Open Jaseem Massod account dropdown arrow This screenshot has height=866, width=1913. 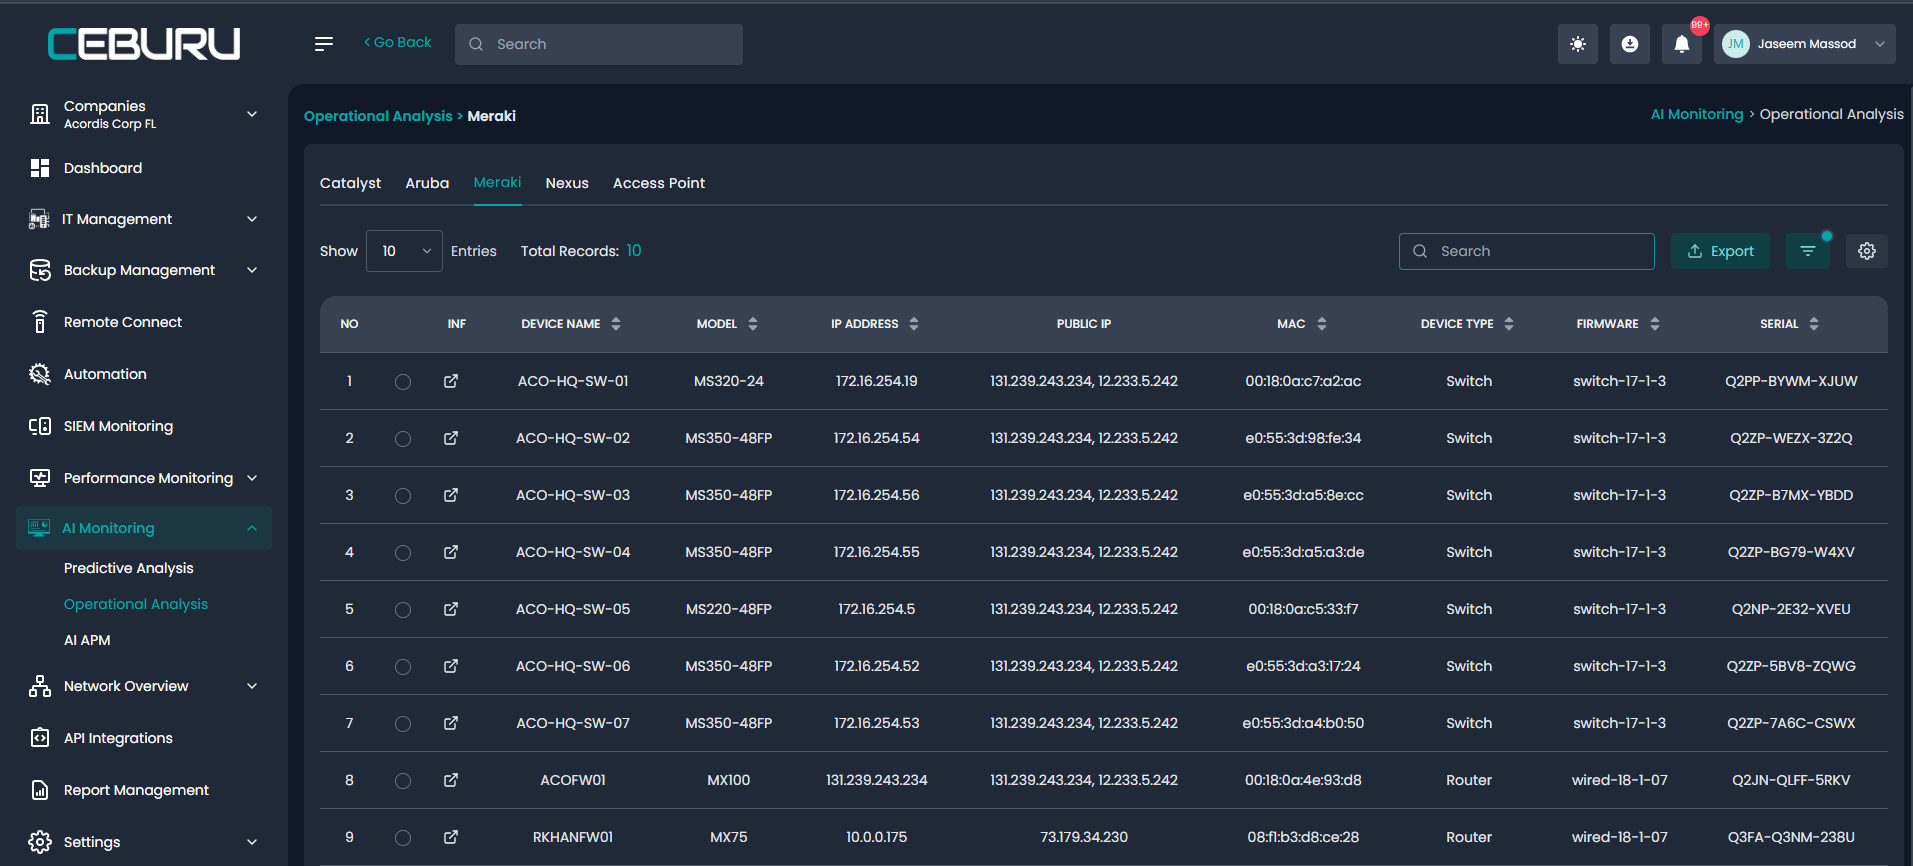pos(1880,44)
